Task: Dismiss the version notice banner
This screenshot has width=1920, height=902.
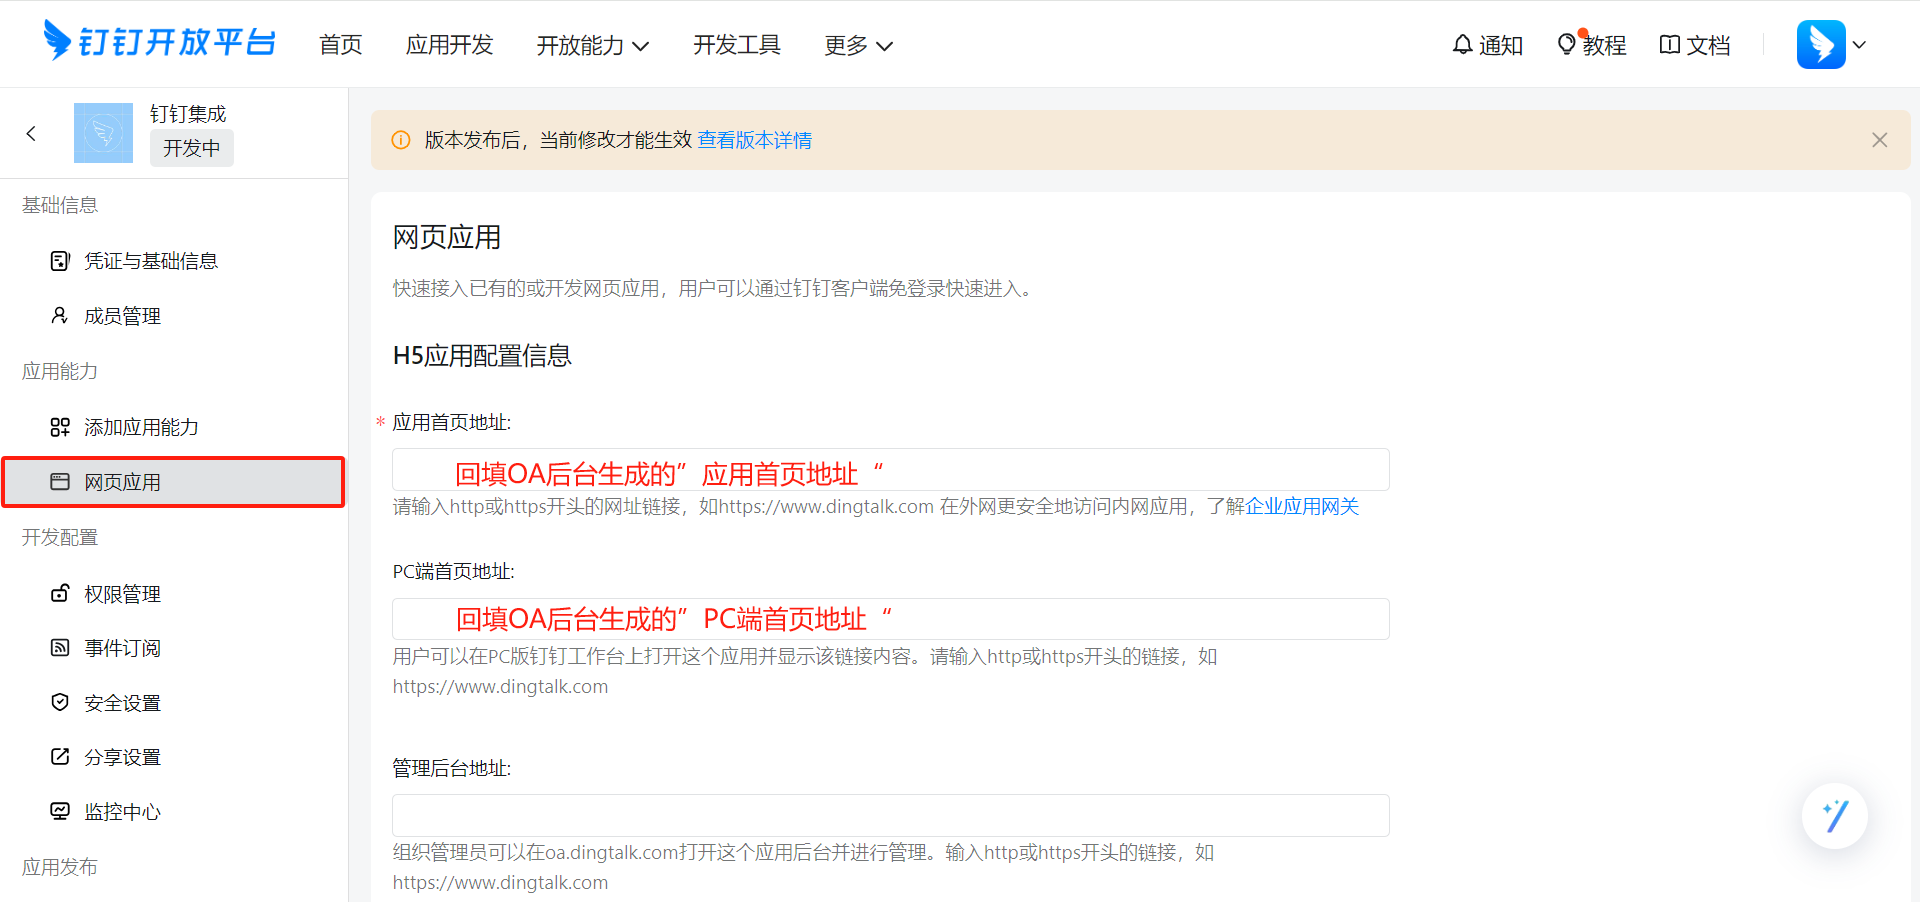Action: tap(1879, 140)
